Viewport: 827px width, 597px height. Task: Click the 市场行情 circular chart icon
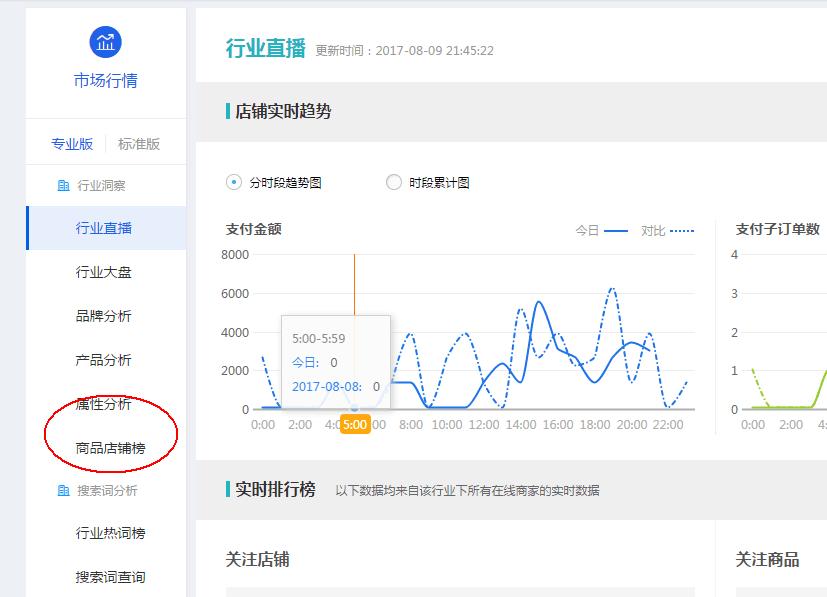103,43
